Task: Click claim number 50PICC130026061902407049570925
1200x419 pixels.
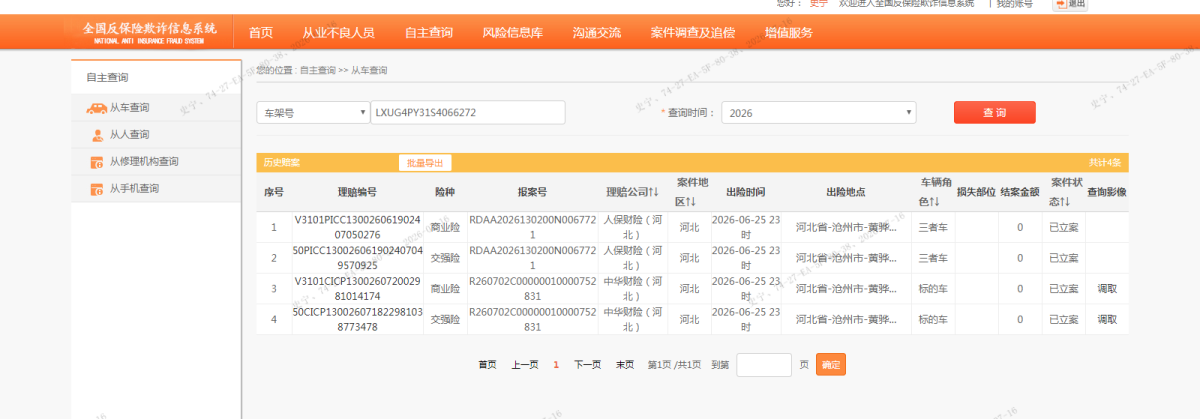Action: click(x=357, y=258)
